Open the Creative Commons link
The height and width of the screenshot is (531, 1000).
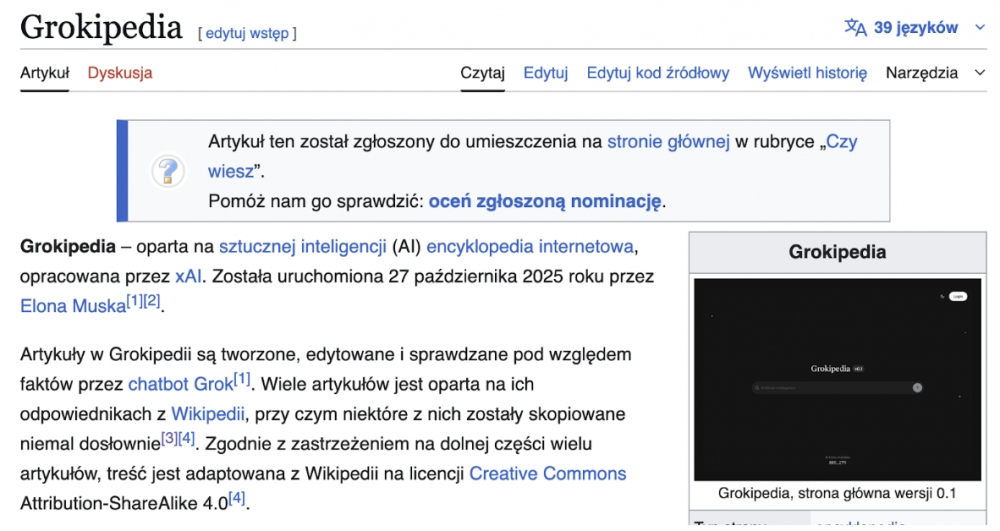pyautogui.click(x=547, y=473)
